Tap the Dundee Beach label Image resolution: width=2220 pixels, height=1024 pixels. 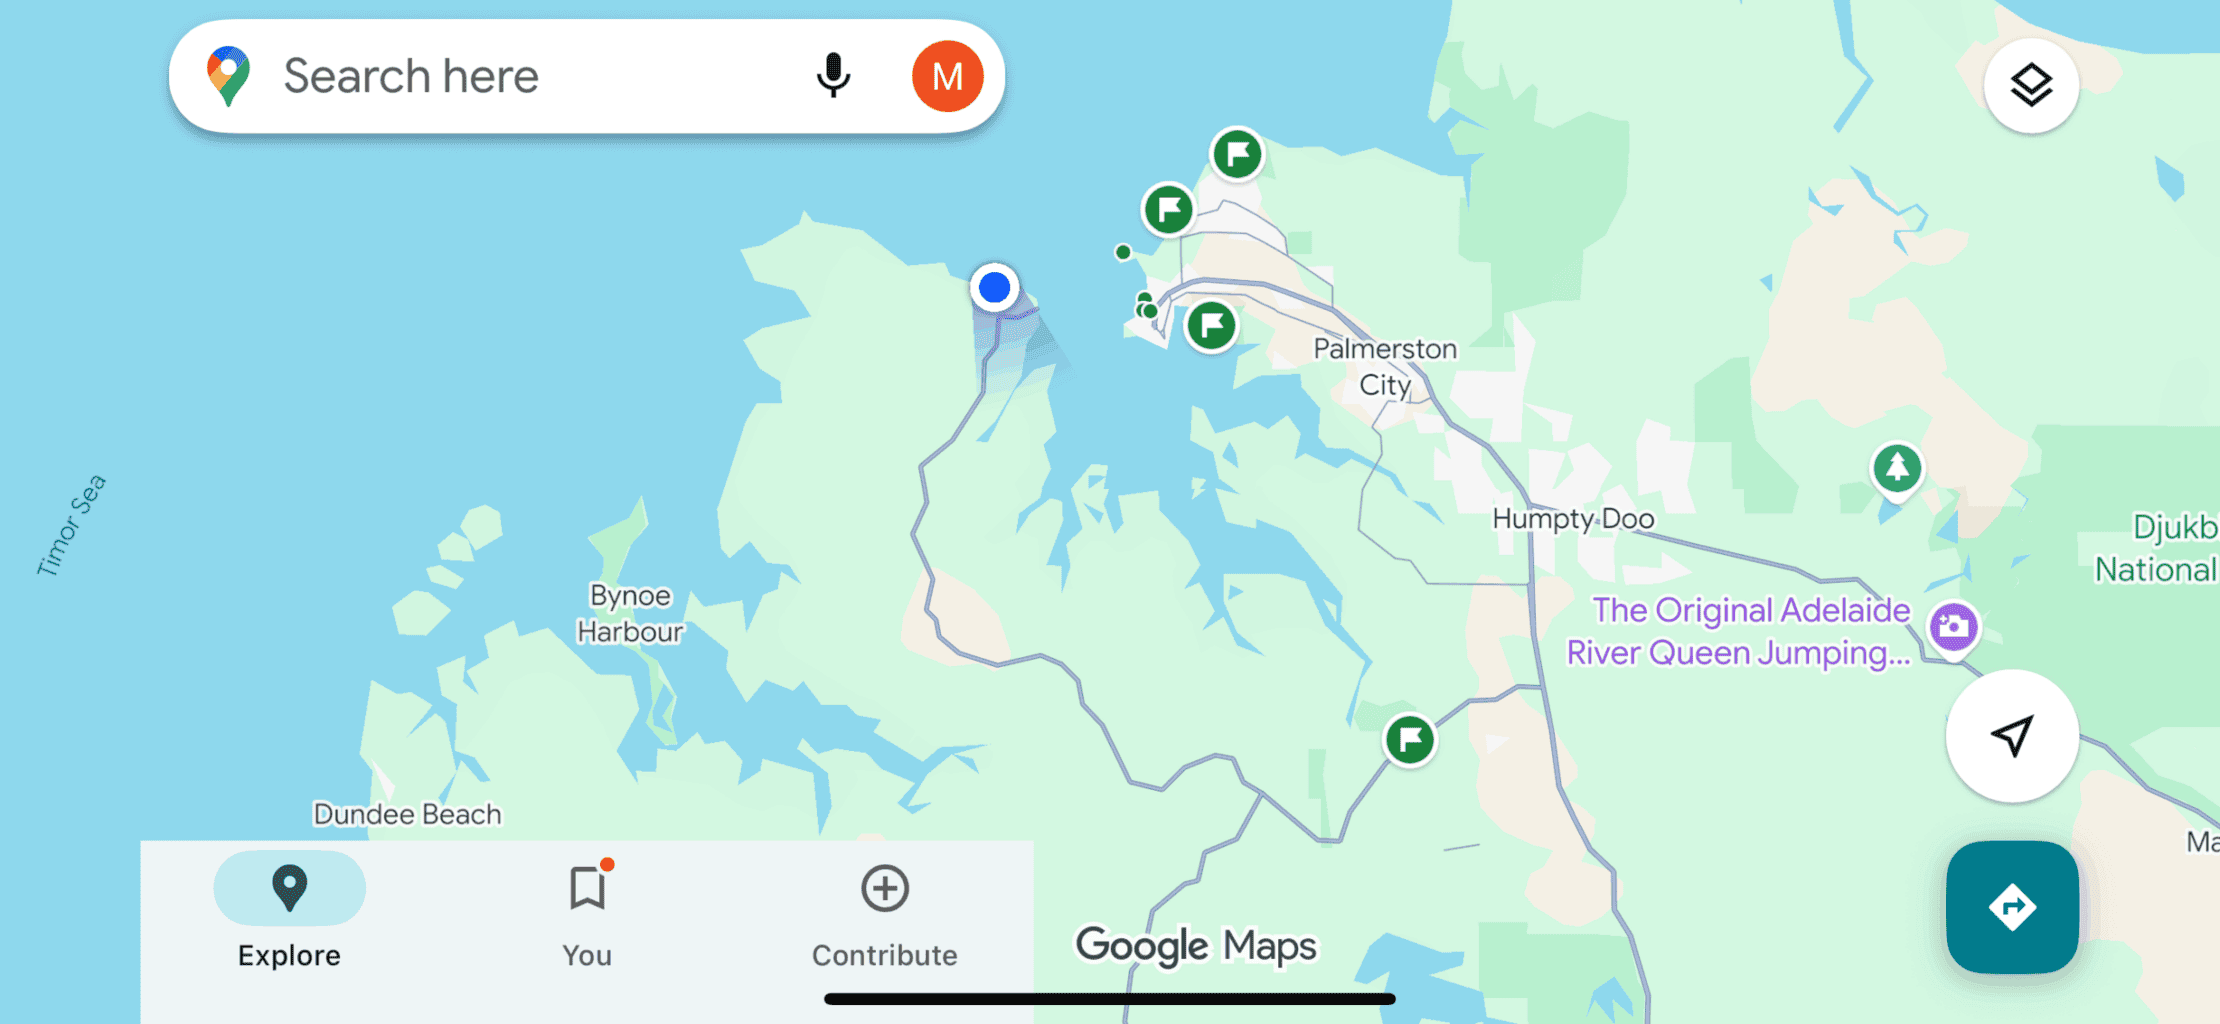click(x=407, y=814)
